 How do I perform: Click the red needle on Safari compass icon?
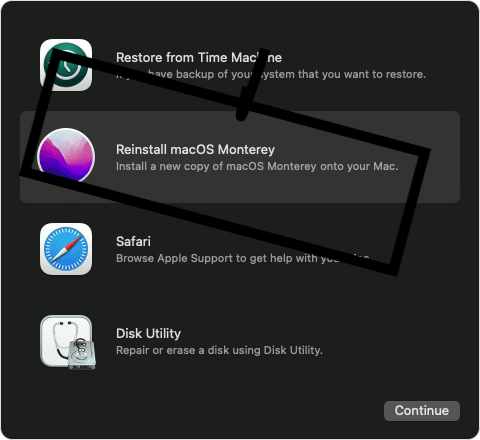click(x=74, y=244)
